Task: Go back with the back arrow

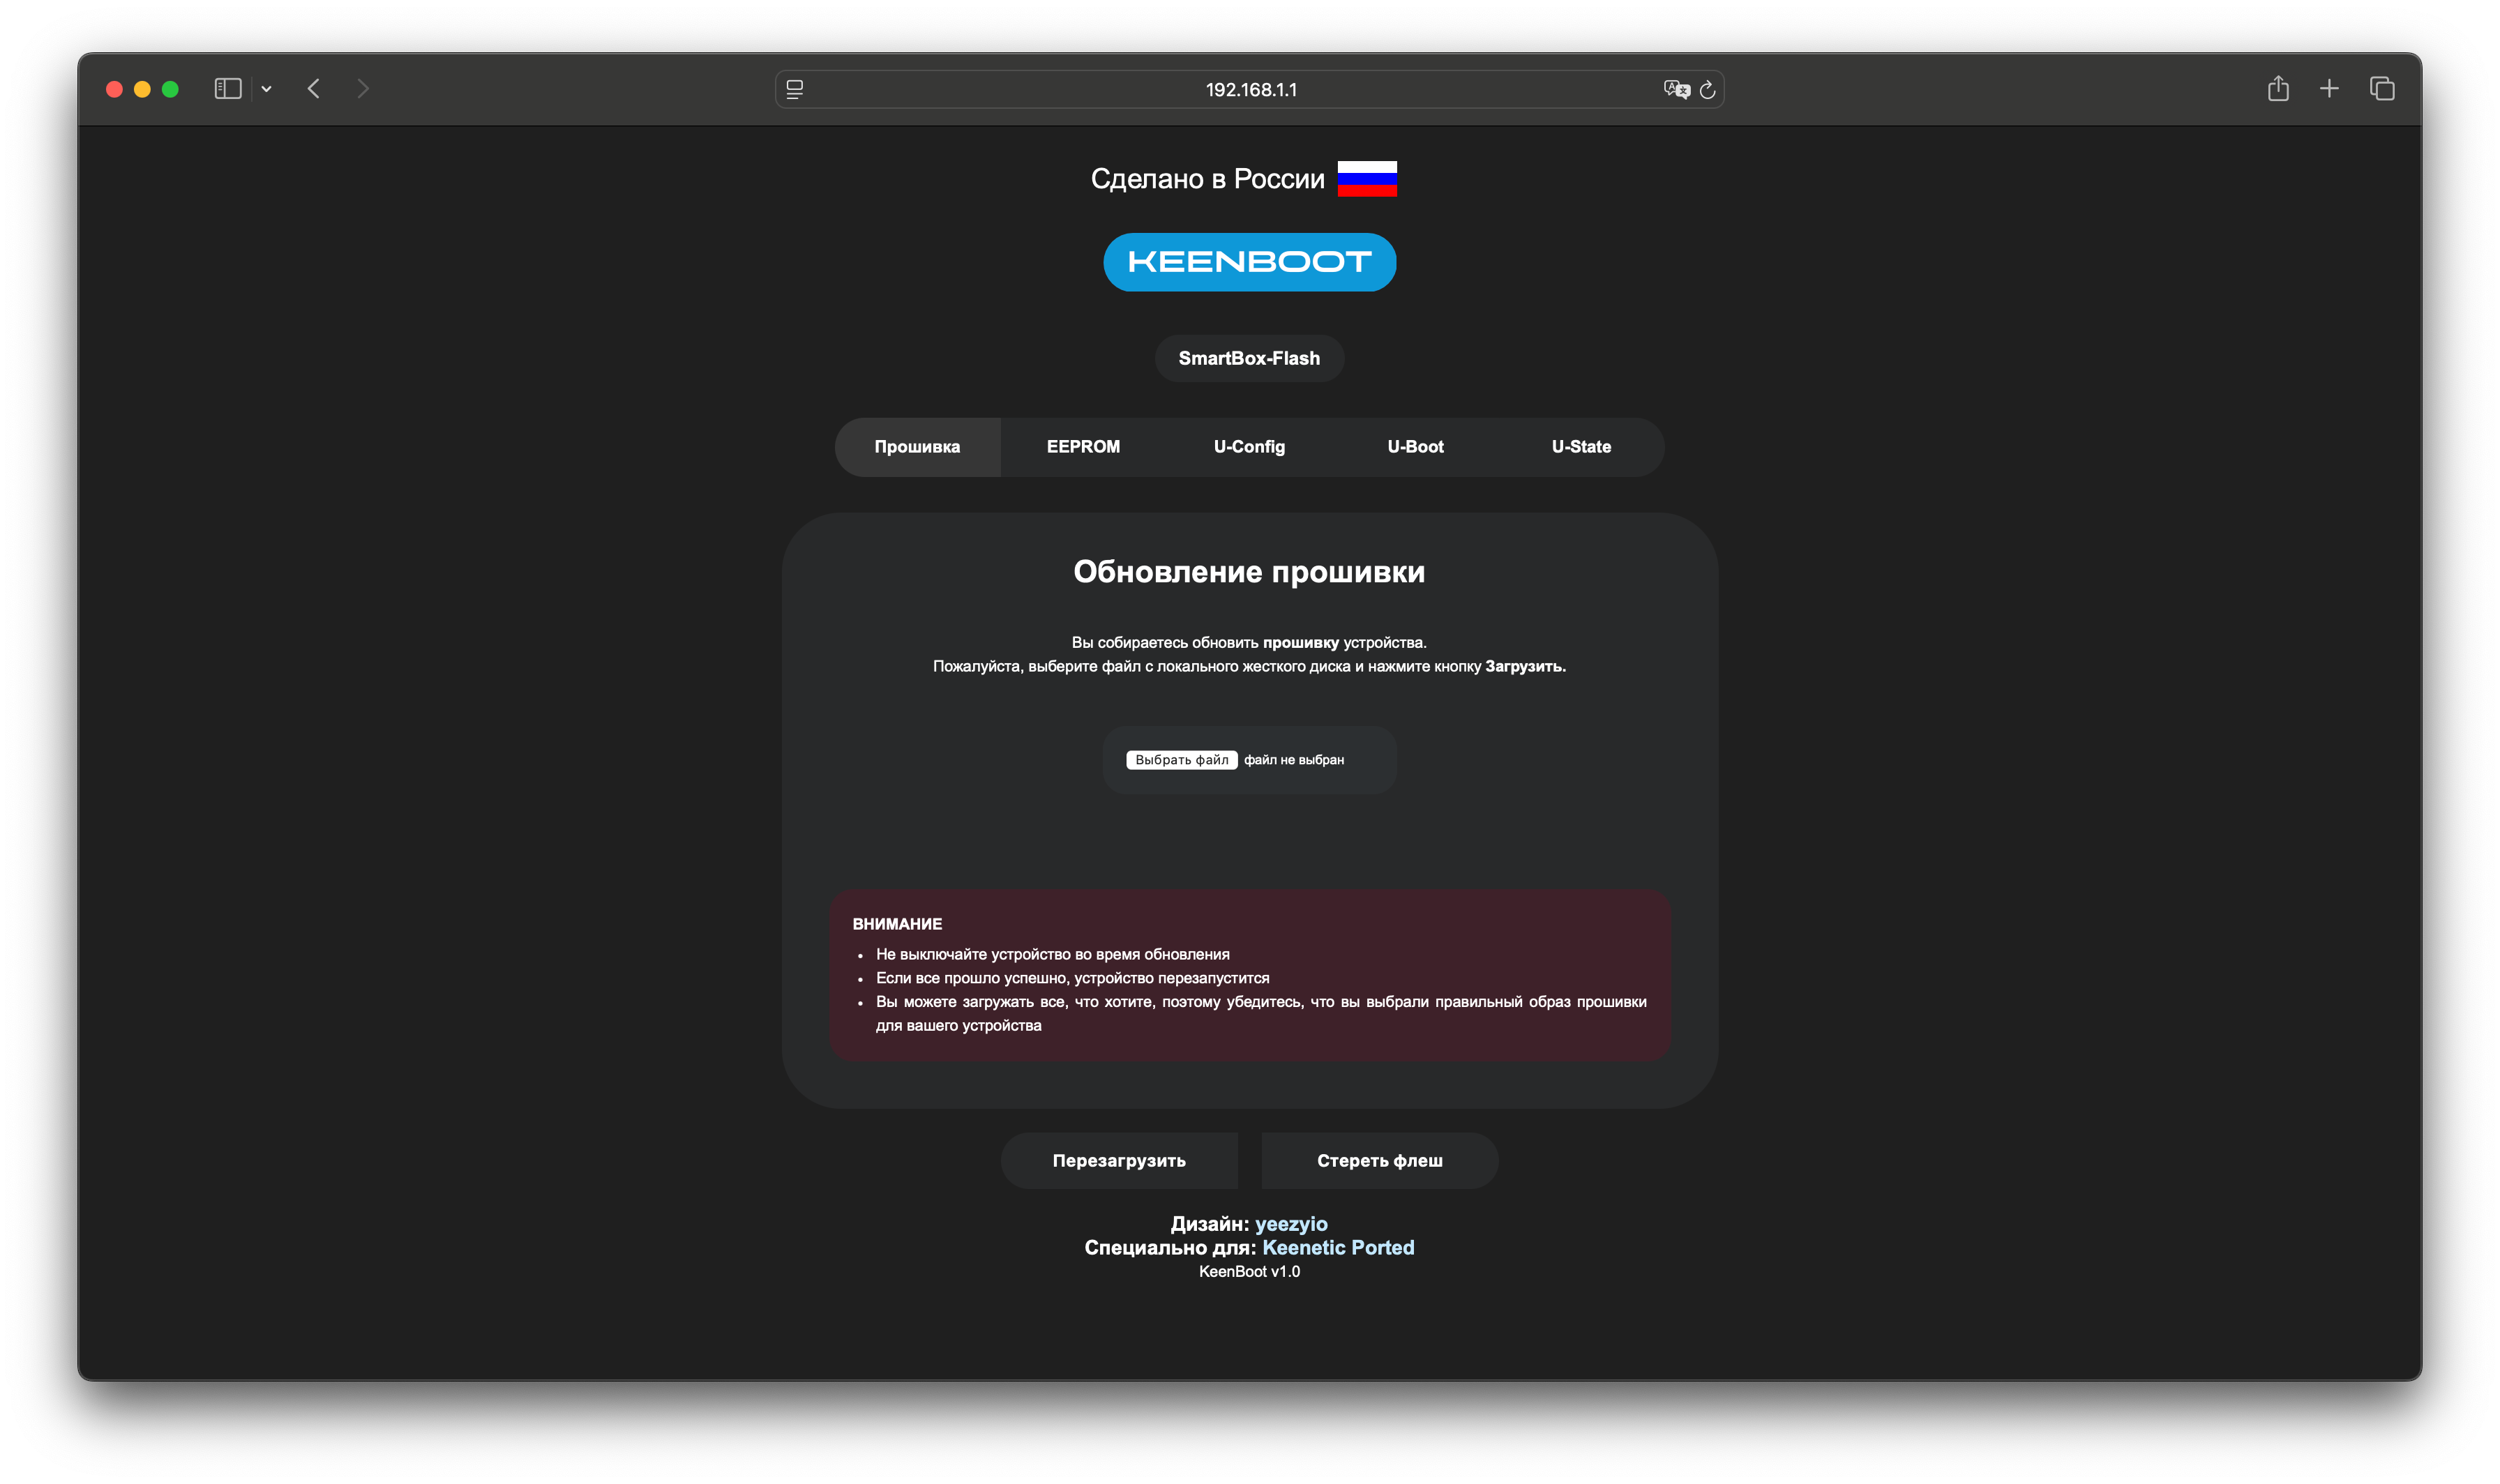Action: [x=314, y=89]
